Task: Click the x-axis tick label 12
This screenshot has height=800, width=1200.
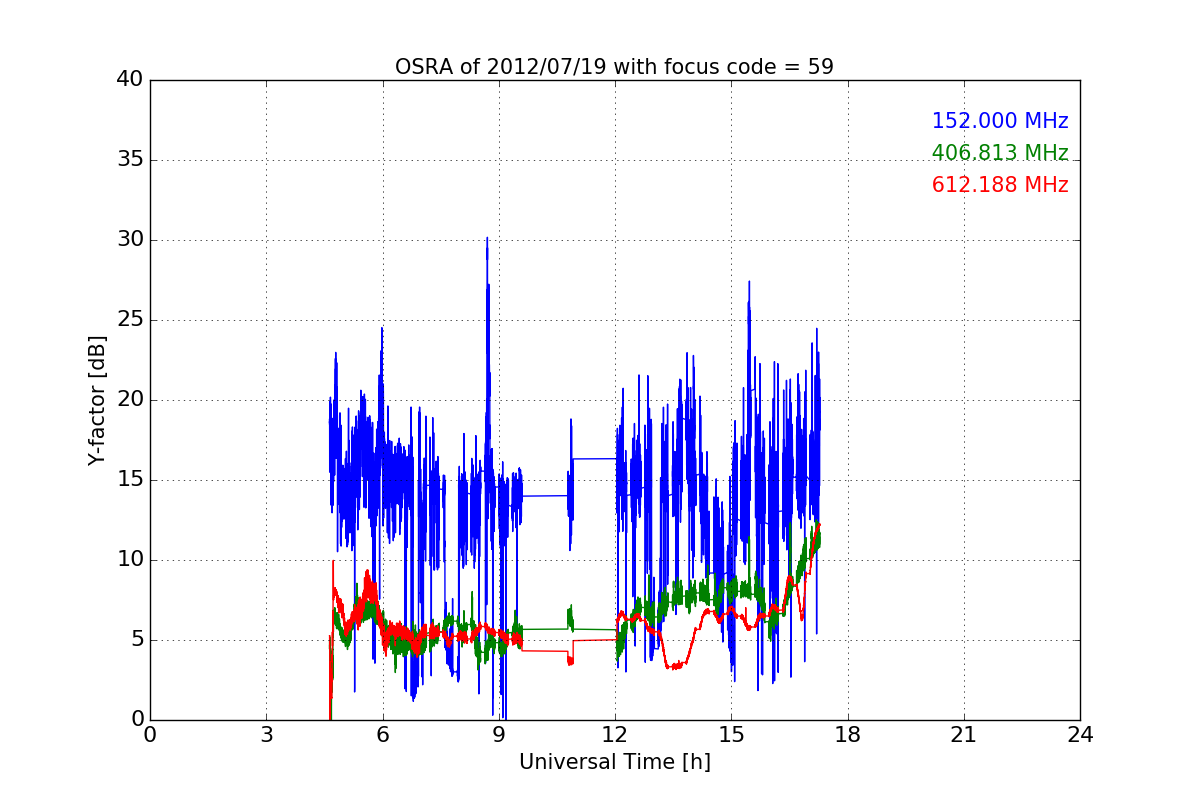Action: [615, 734]
